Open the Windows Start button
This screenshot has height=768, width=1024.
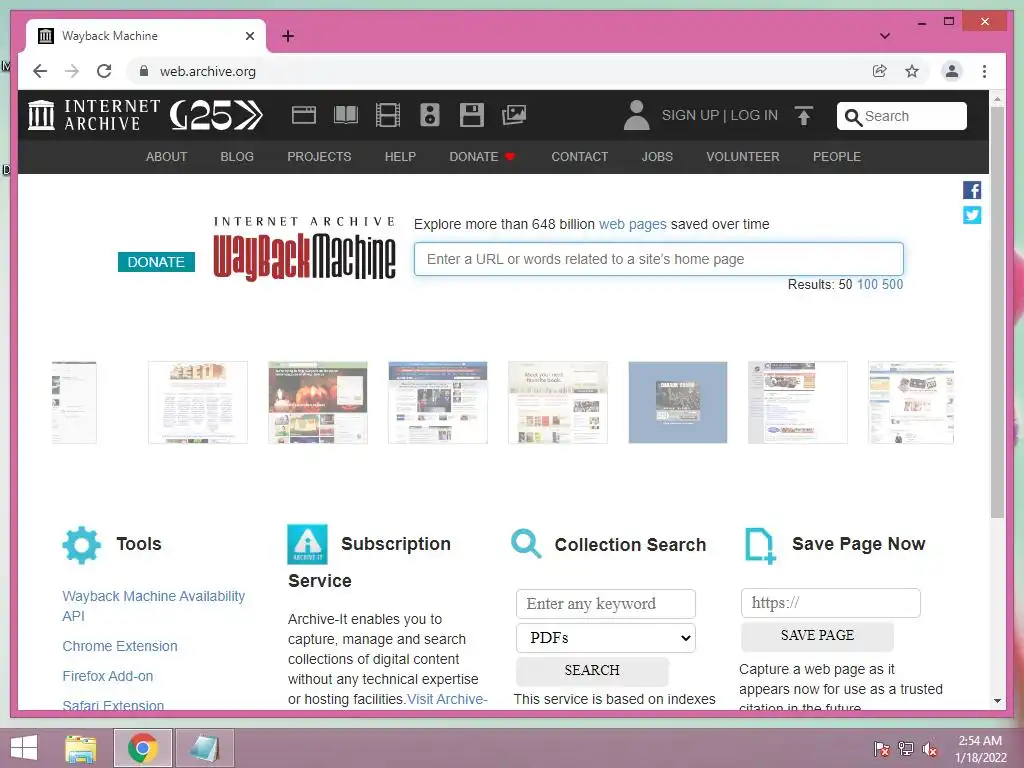tap(24, 748)
